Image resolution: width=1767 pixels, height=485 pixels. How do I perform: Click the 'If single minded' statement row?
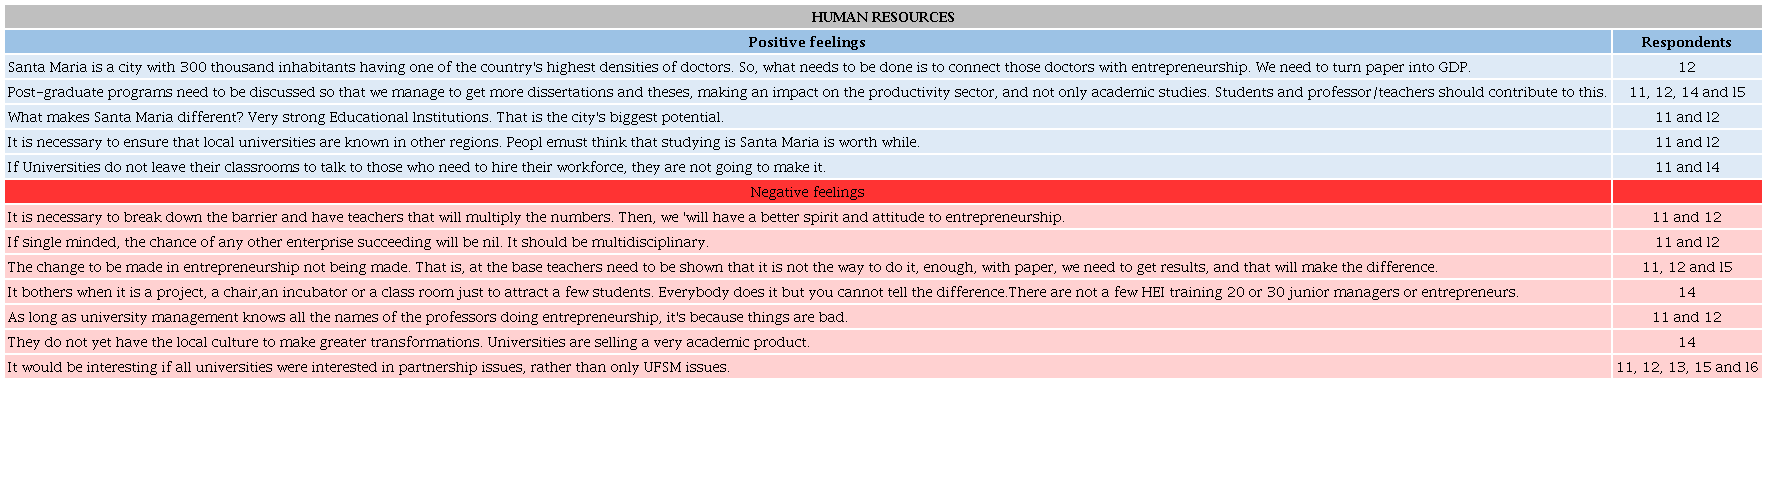pos(357,242)
